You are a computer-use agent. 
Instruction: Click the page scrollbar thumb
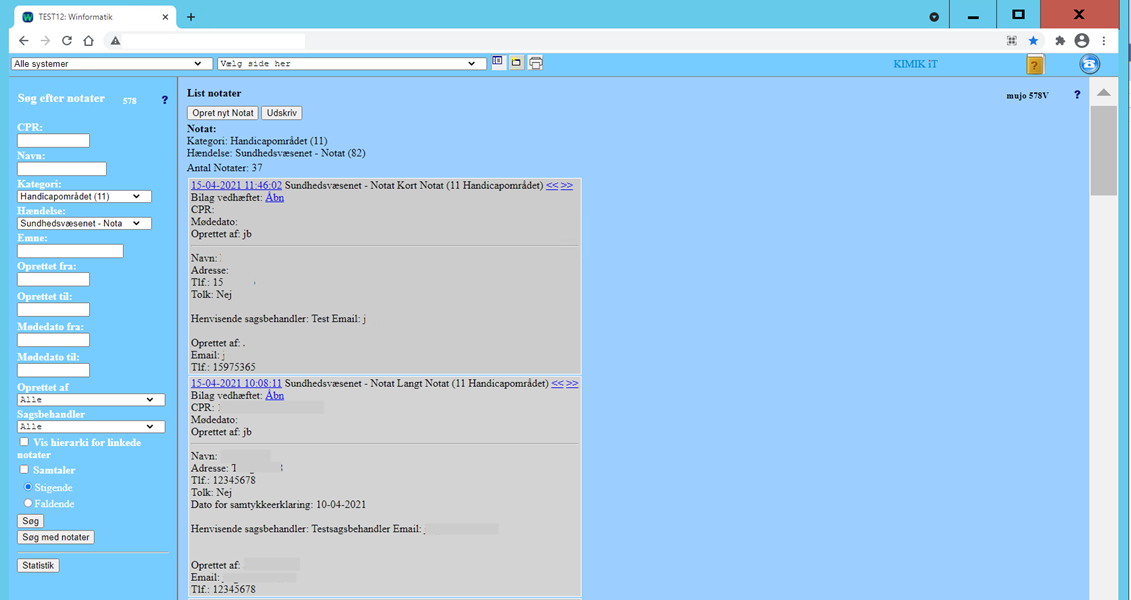1104,150
